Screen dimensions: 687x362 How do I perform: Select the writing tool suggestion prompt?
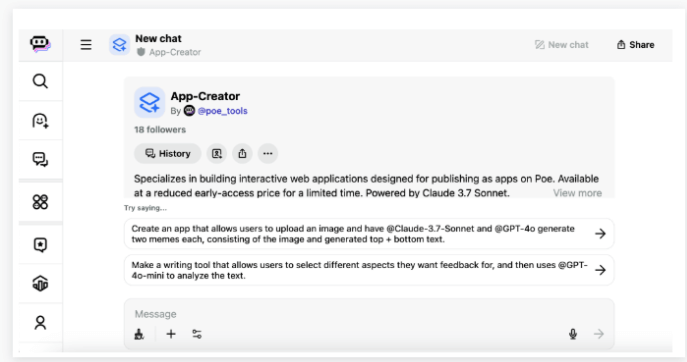(x=369, y=270)
